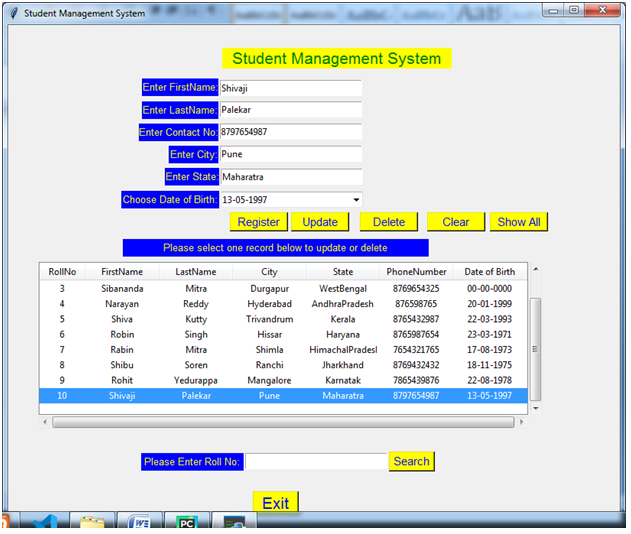Screen dimensions: 631x534
Task: Click the Contact No input field
Action: pyautogui.click(x=291, y=132)
